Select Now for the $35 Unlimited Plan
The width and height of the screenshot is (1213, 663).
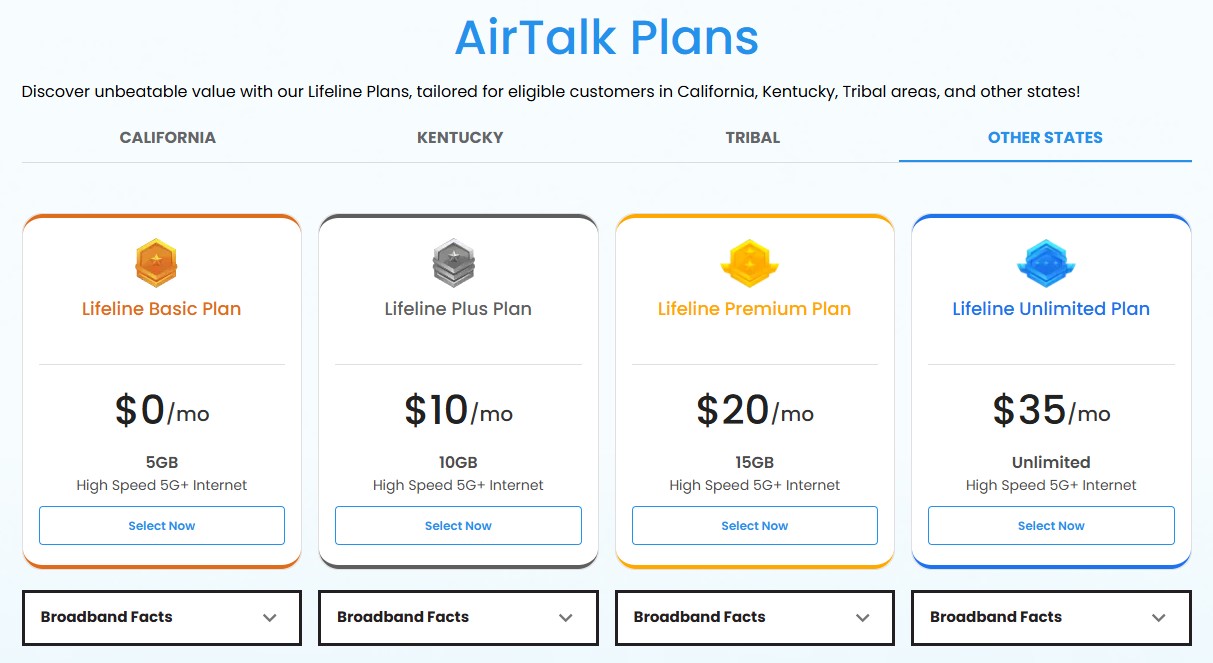click(x=1049, y=525)
